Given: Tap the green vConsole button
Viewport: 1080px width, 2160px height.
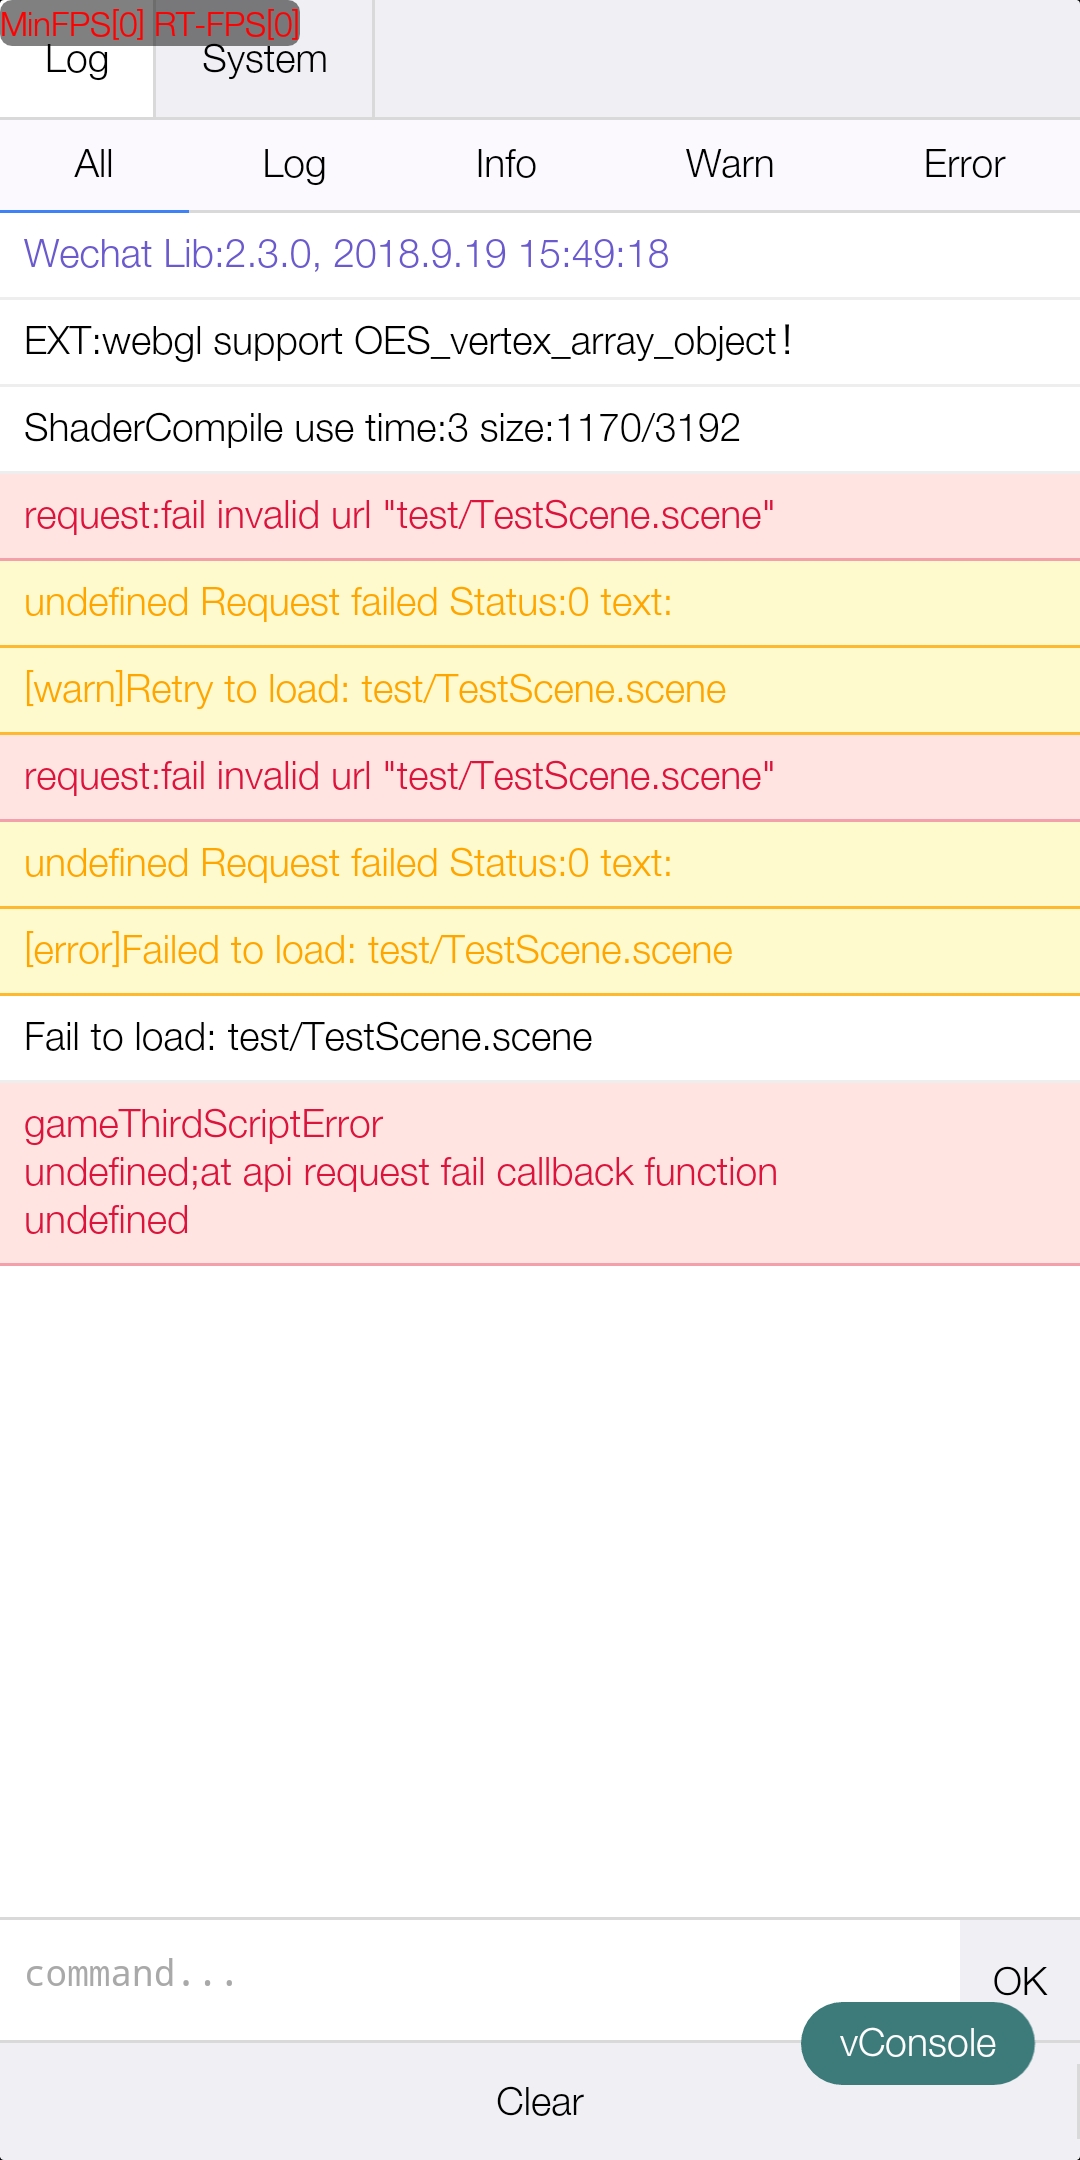Looking at the screenshot, I should (917, 2043).
